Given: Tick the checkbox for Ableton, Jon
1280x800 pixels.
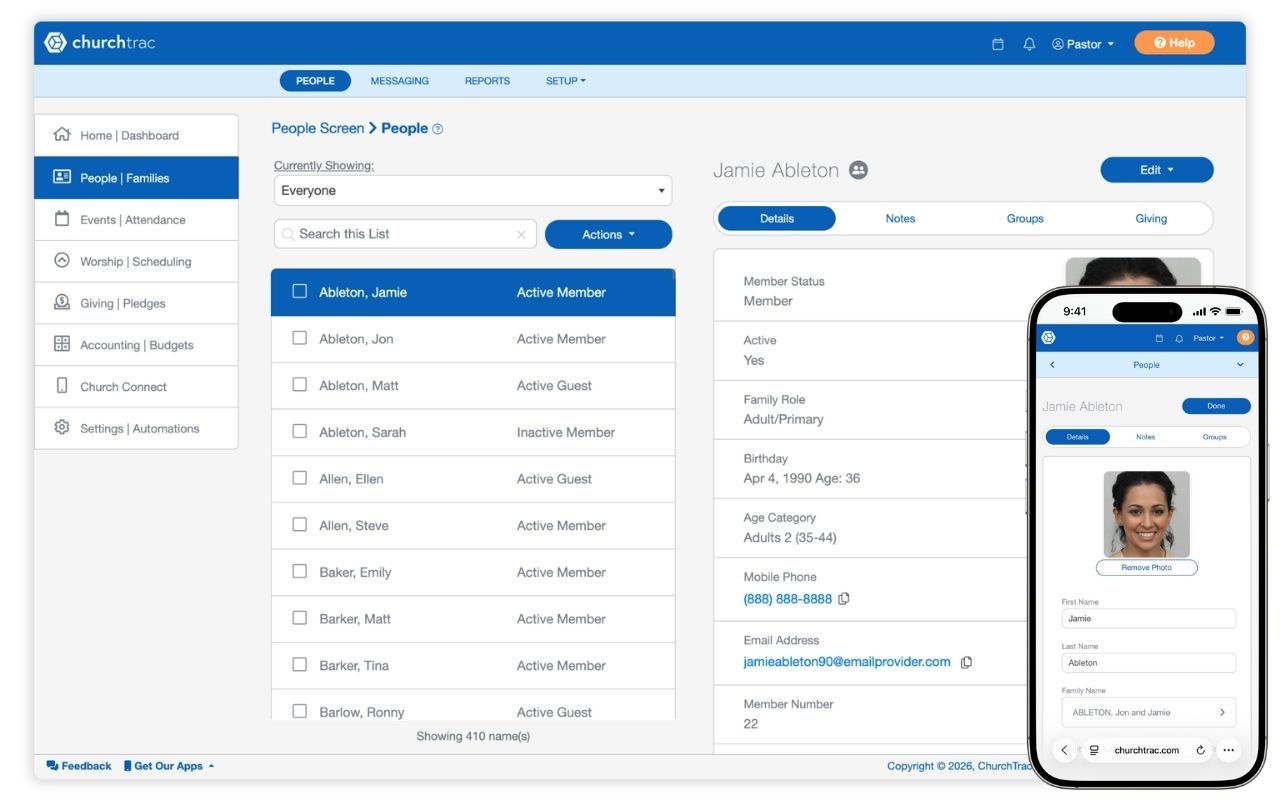Looking at the screenshot, I should (x=299, y=338).
